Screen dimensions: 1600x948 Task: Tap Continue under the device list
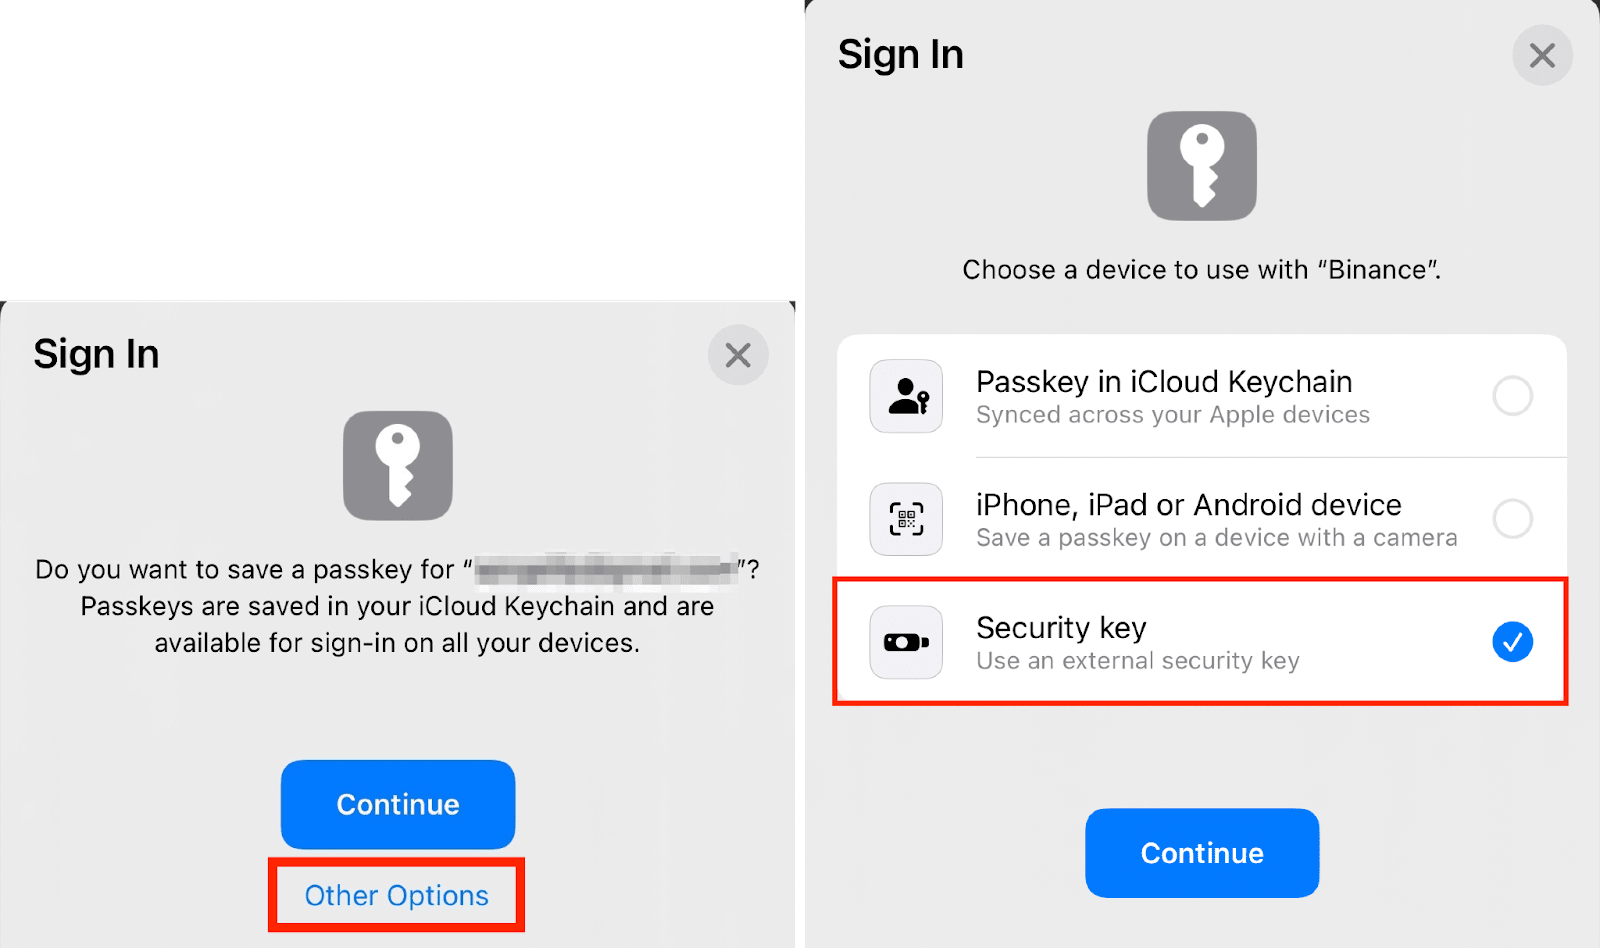[1202, 853]
